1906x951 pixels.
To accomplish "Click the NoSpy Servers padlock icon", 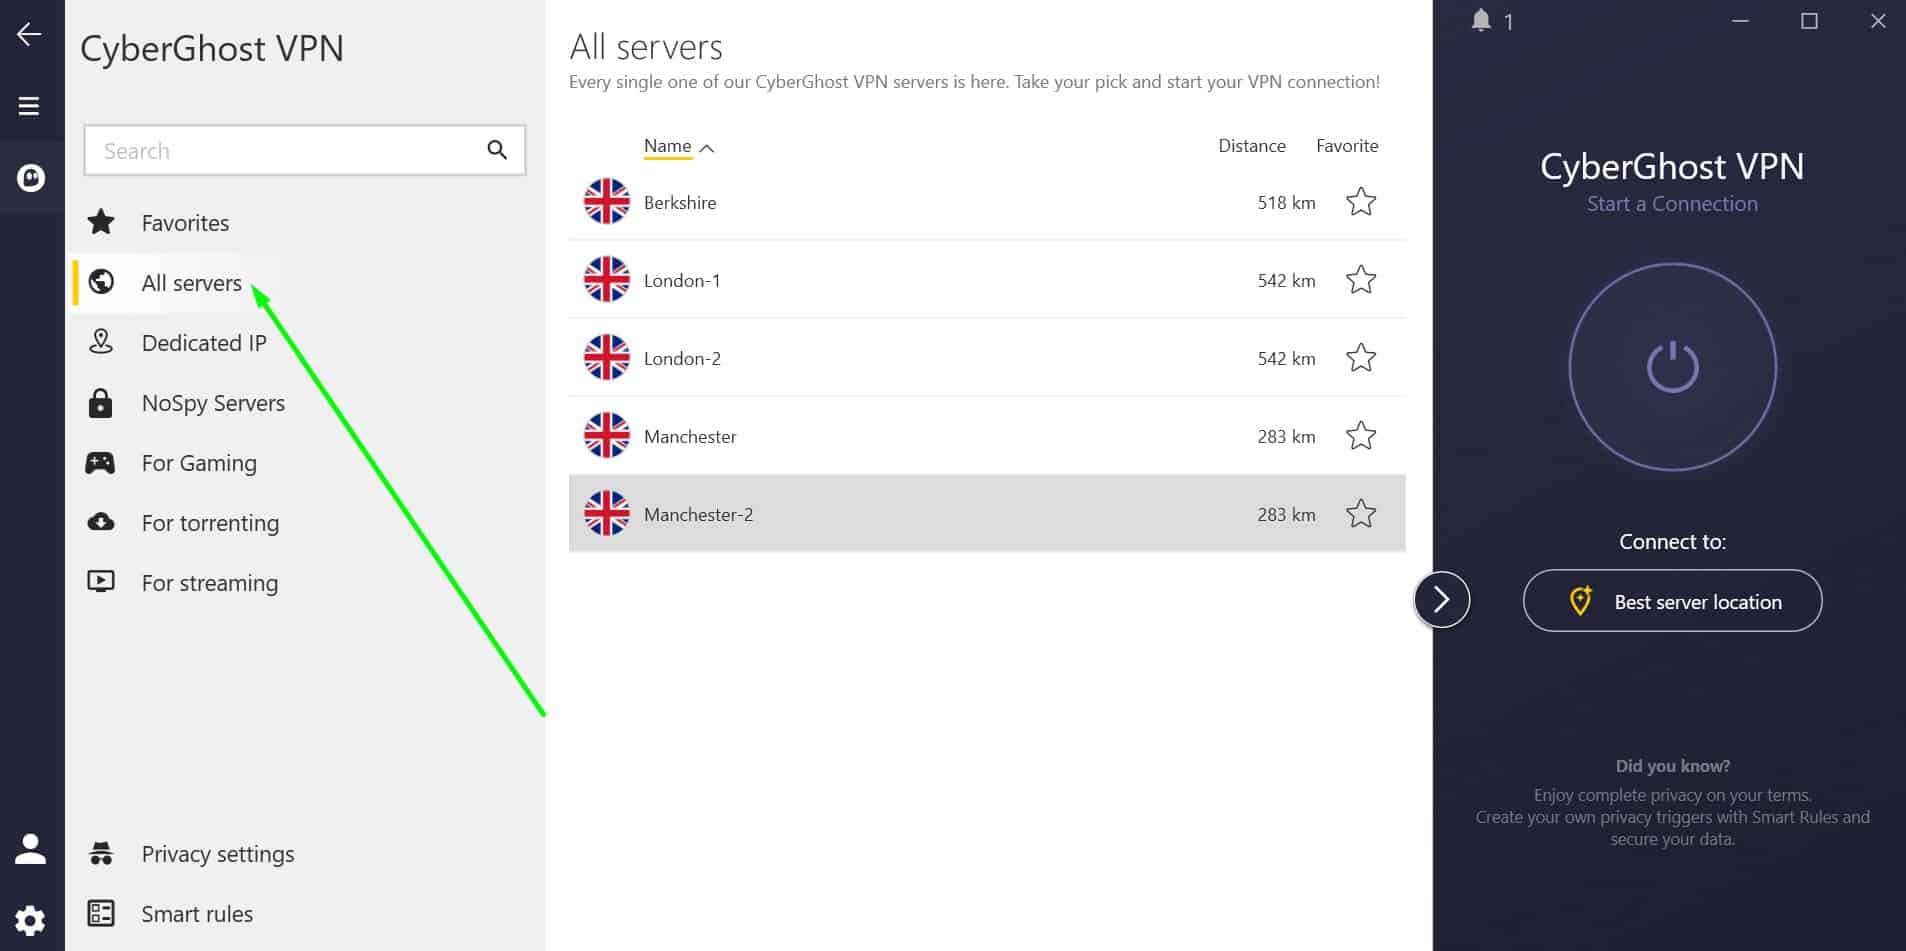I will click(x=100, y=402).
